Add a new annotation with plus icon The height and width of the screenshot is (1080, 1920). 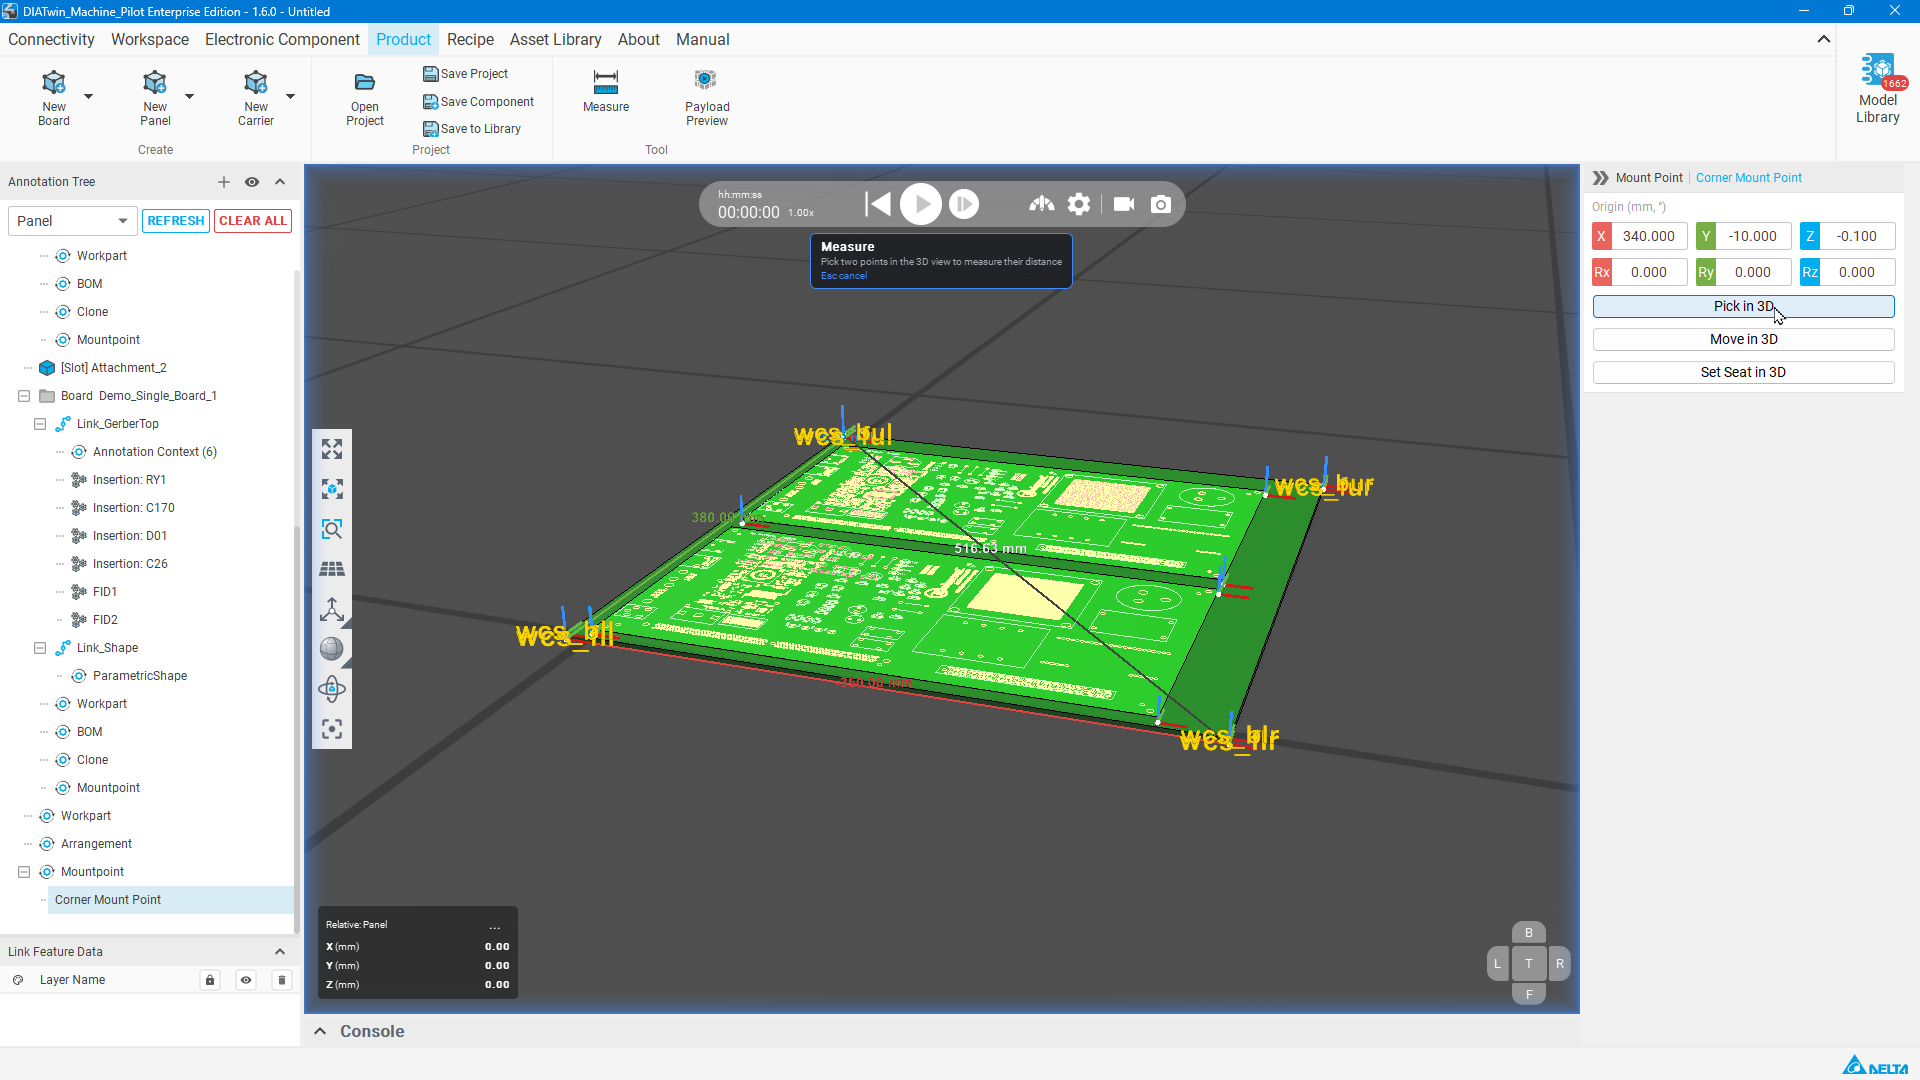[x=224, y=182]
